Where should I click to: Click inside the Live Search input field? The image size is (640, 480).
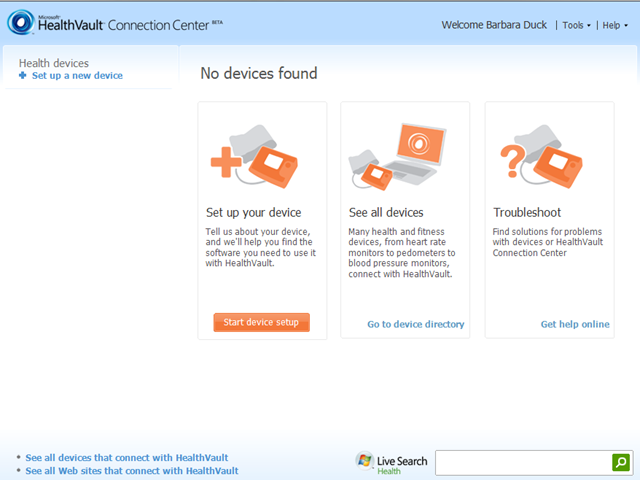[x=523, y=463]
